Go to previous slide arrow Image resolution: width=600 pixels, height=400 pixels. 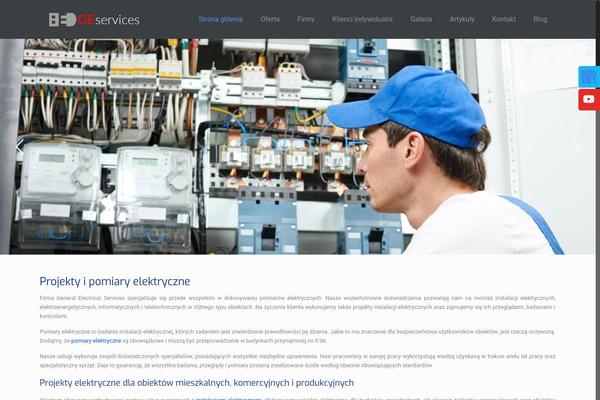(20, 146)
